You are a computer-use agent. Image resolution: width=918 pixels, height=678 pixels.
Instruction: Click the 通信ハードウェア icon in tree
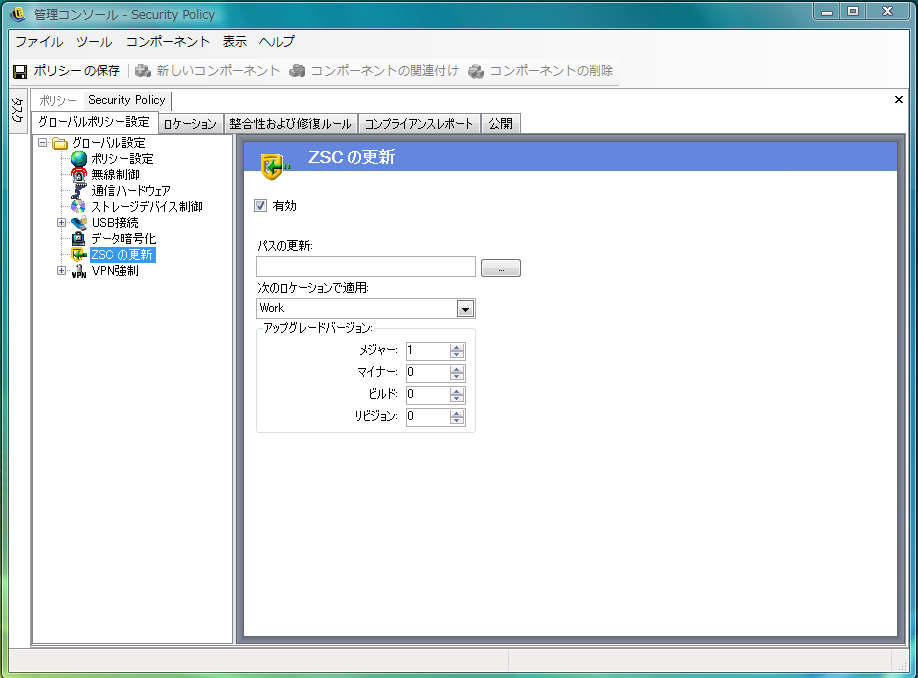(79, 190)
